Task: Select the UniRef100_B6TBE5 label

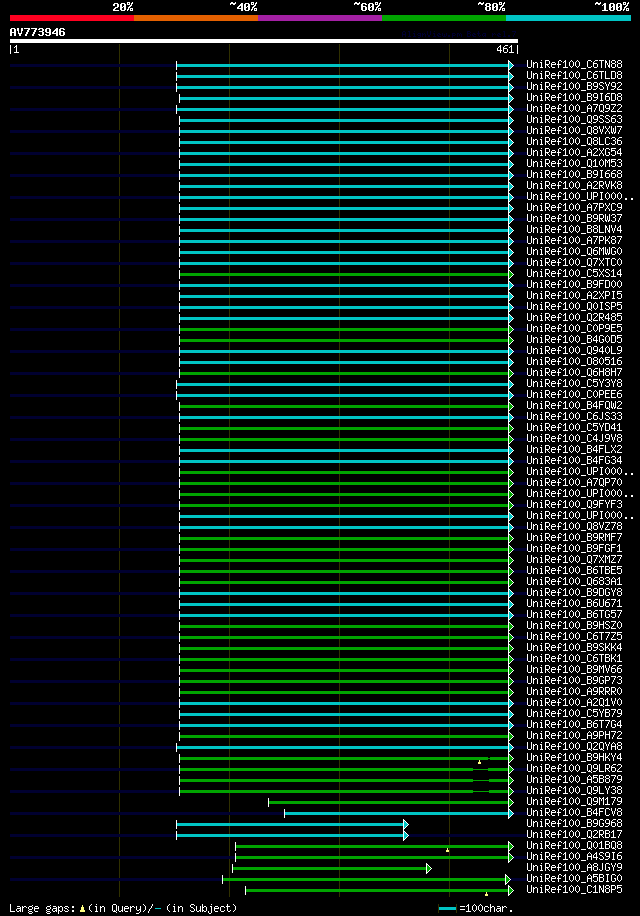Action: tap(574, 571)
